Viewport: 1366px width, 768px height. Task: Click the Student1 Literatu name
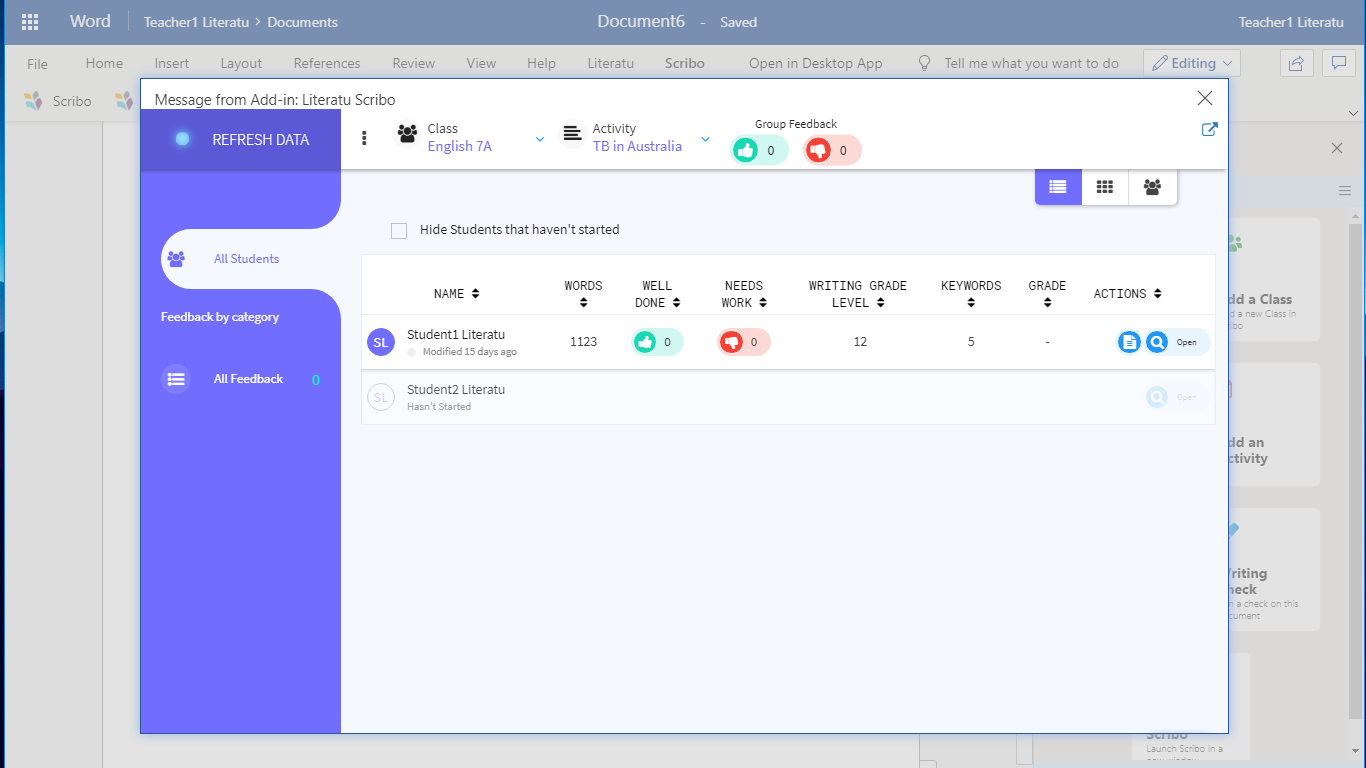[456, 334]
